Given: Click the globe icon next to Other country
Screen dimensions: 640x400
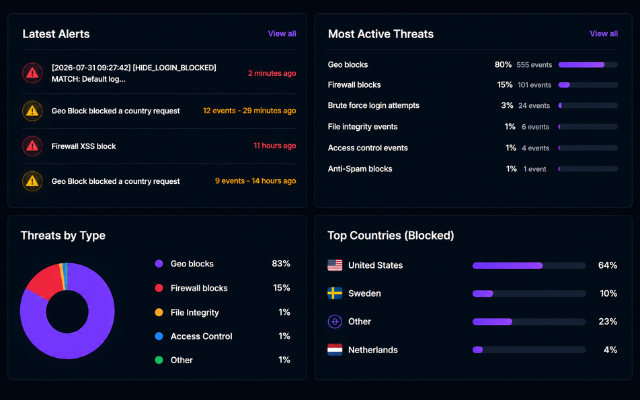Looking at the screenshot, I should (x=335, y=322).
